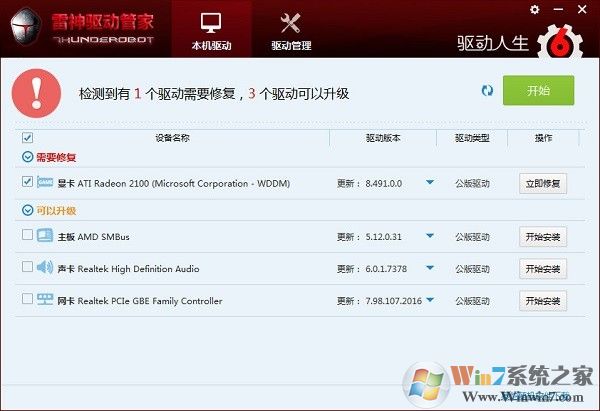Select Realtek High Definition Audio device name

128,269
